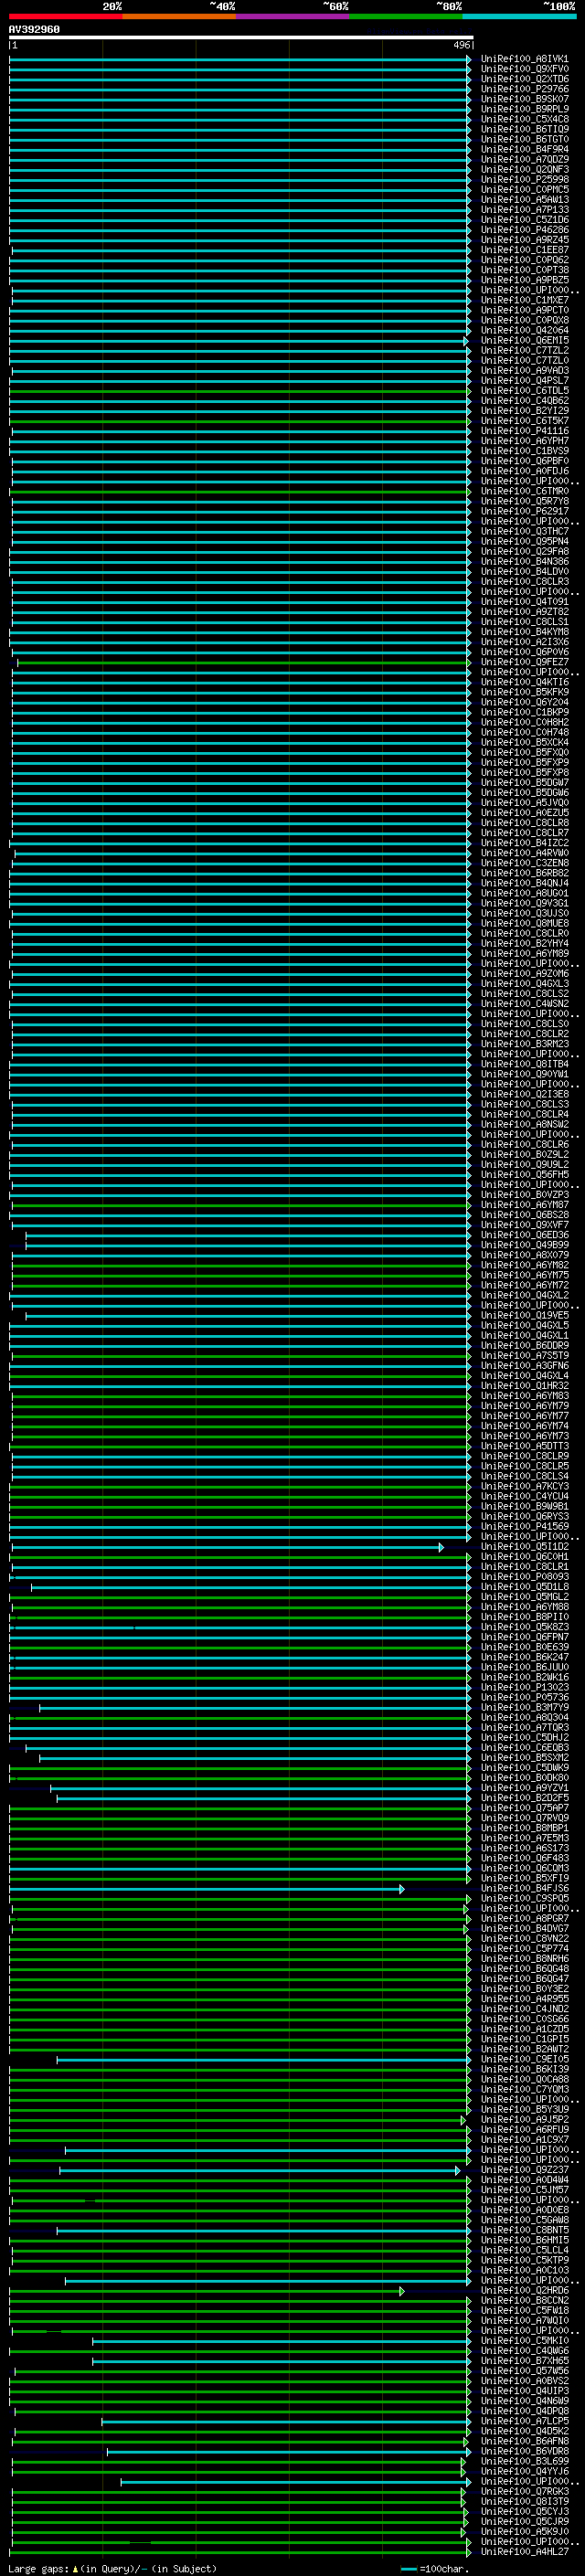
Task: Click the orange ~40% identity legend swatch
Action: (x=179, y=16)
